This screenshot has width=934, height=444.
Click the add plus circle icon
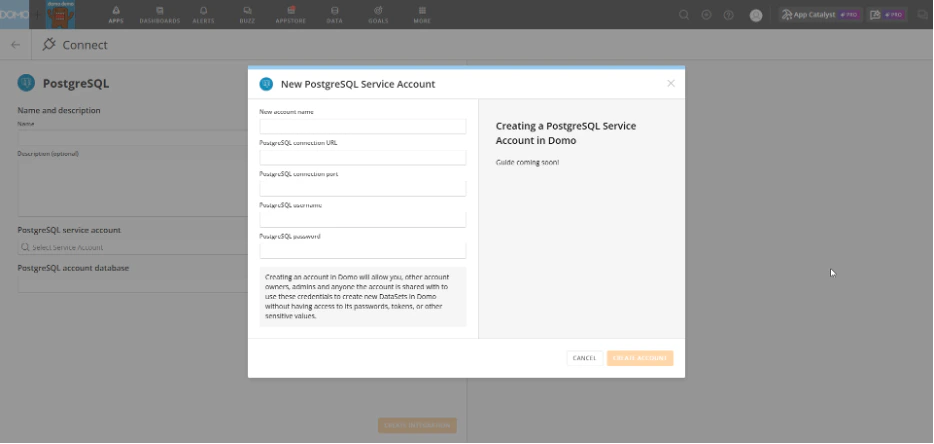click(x=706, y=15)
